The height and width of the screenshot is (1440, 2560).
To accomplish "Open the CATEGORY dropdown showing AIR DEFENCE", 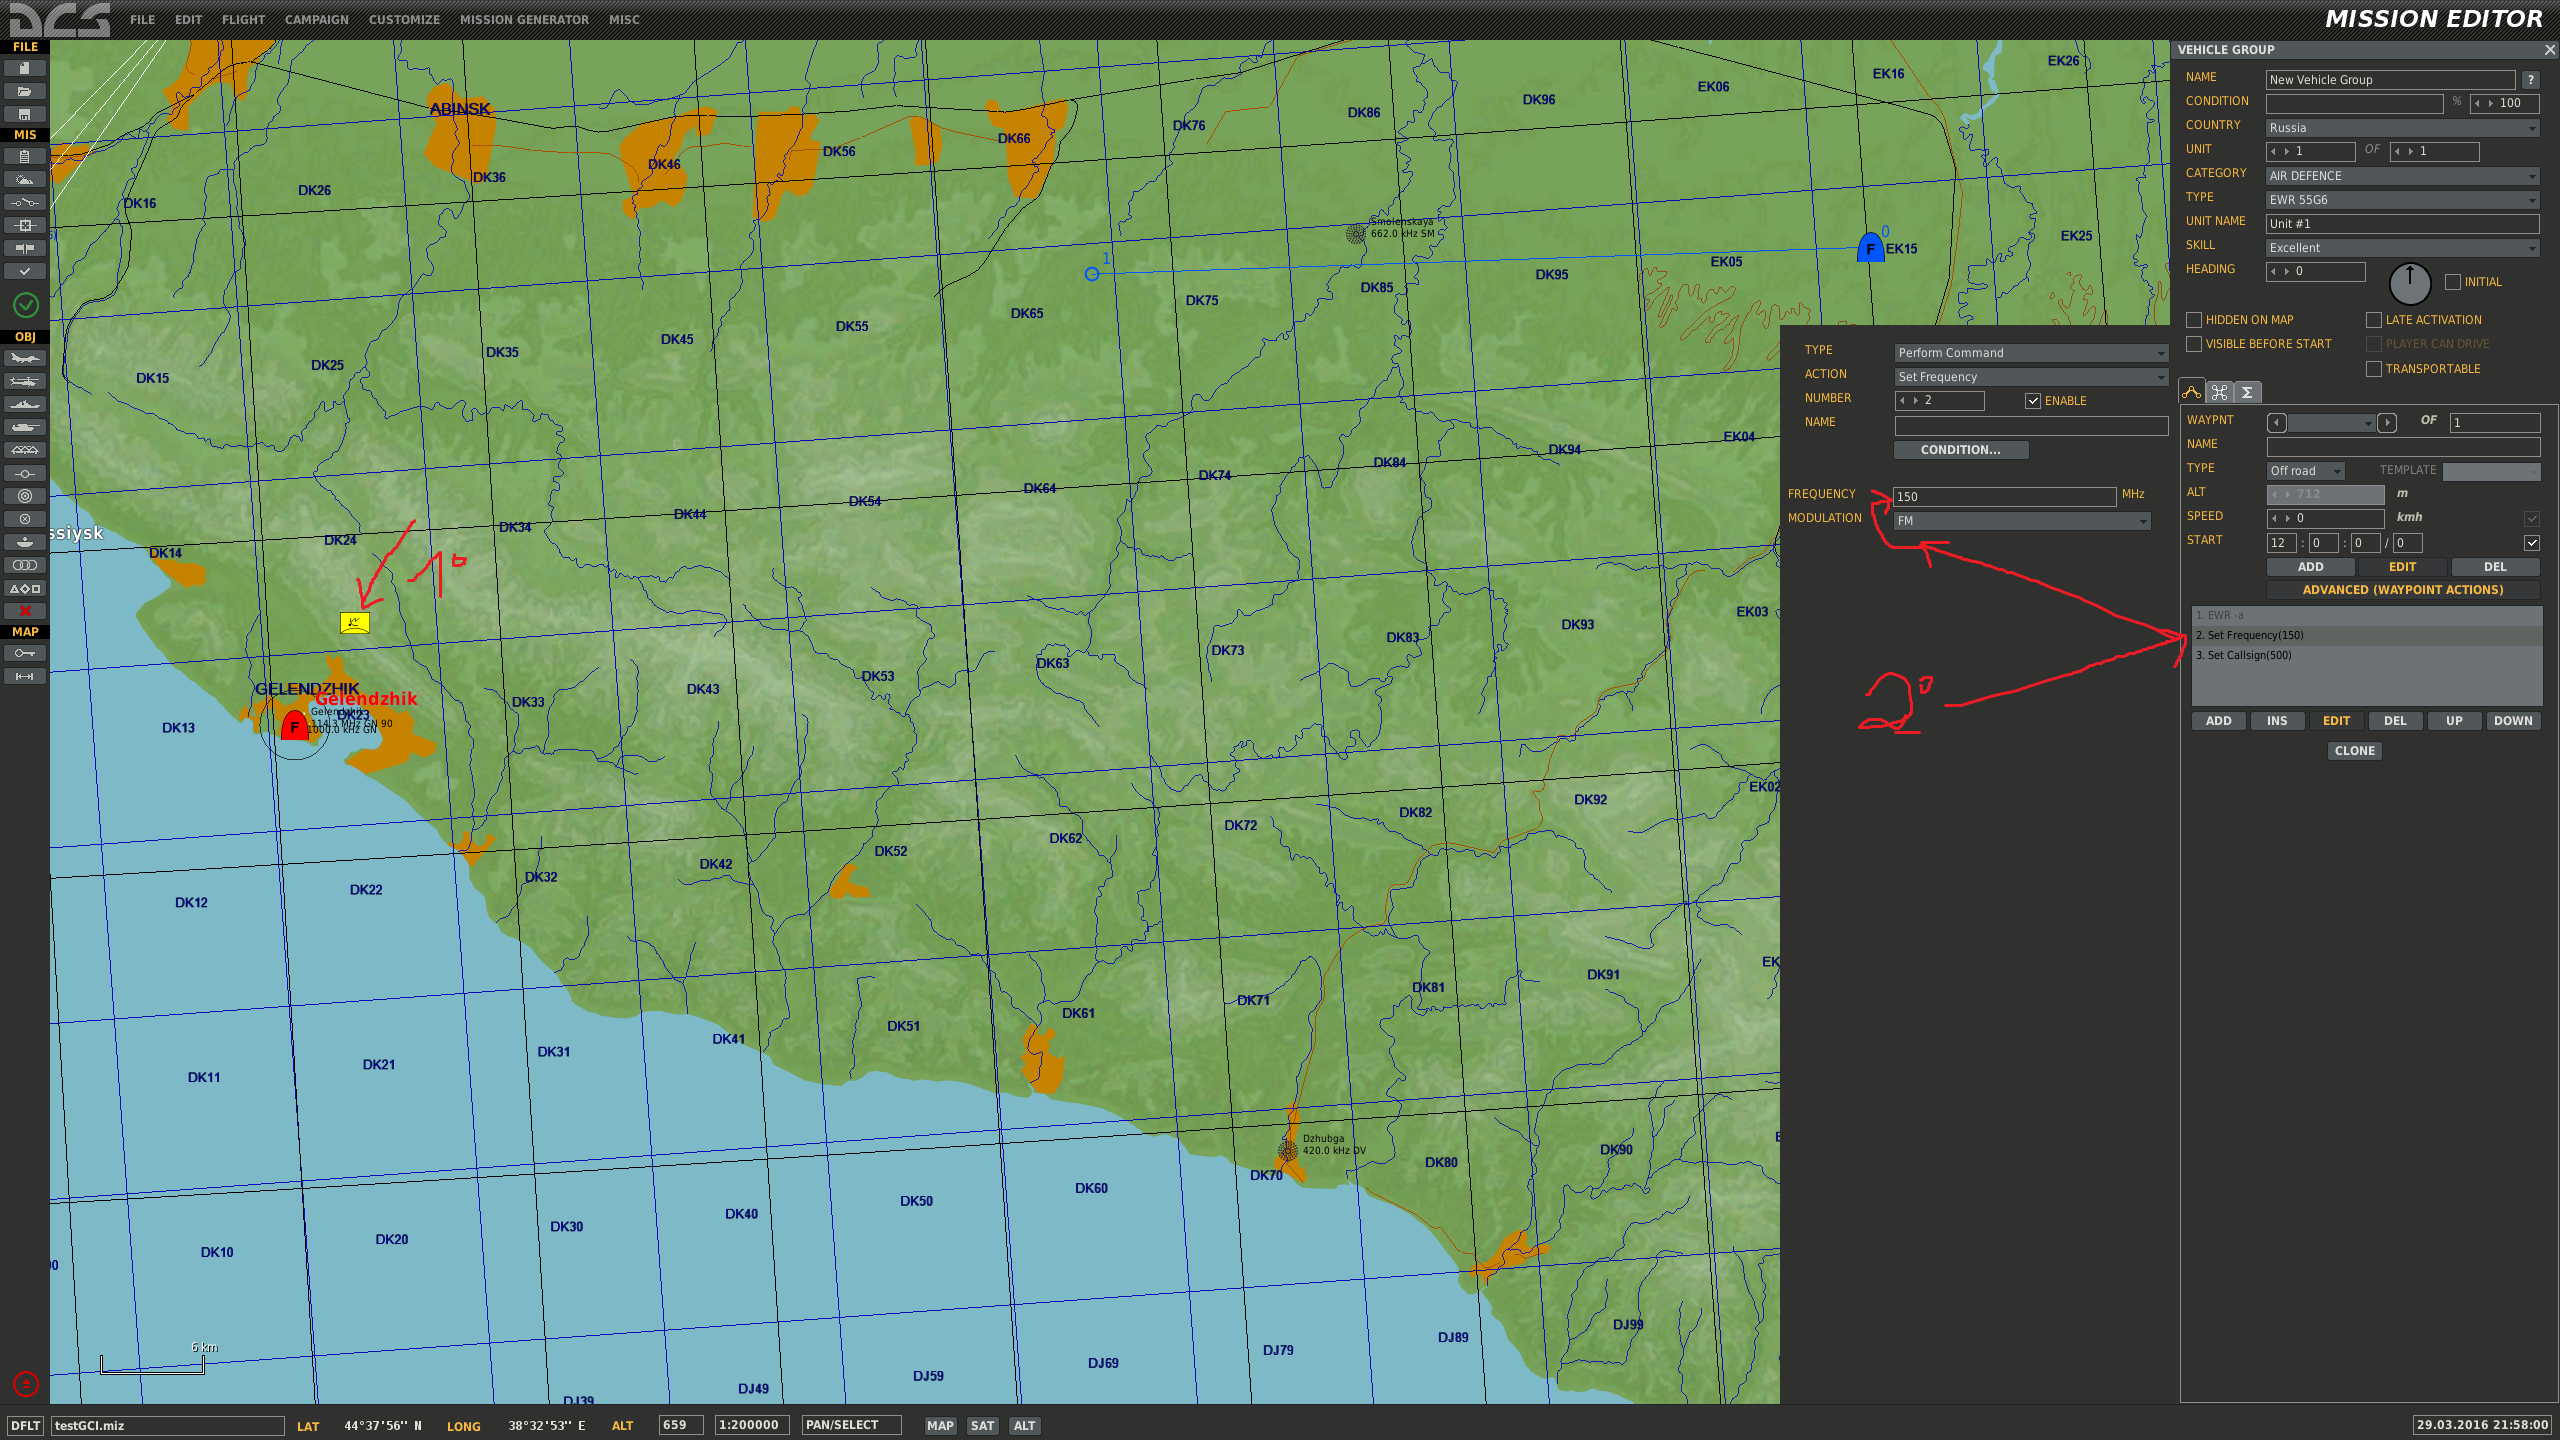I will coord(2402,176).
